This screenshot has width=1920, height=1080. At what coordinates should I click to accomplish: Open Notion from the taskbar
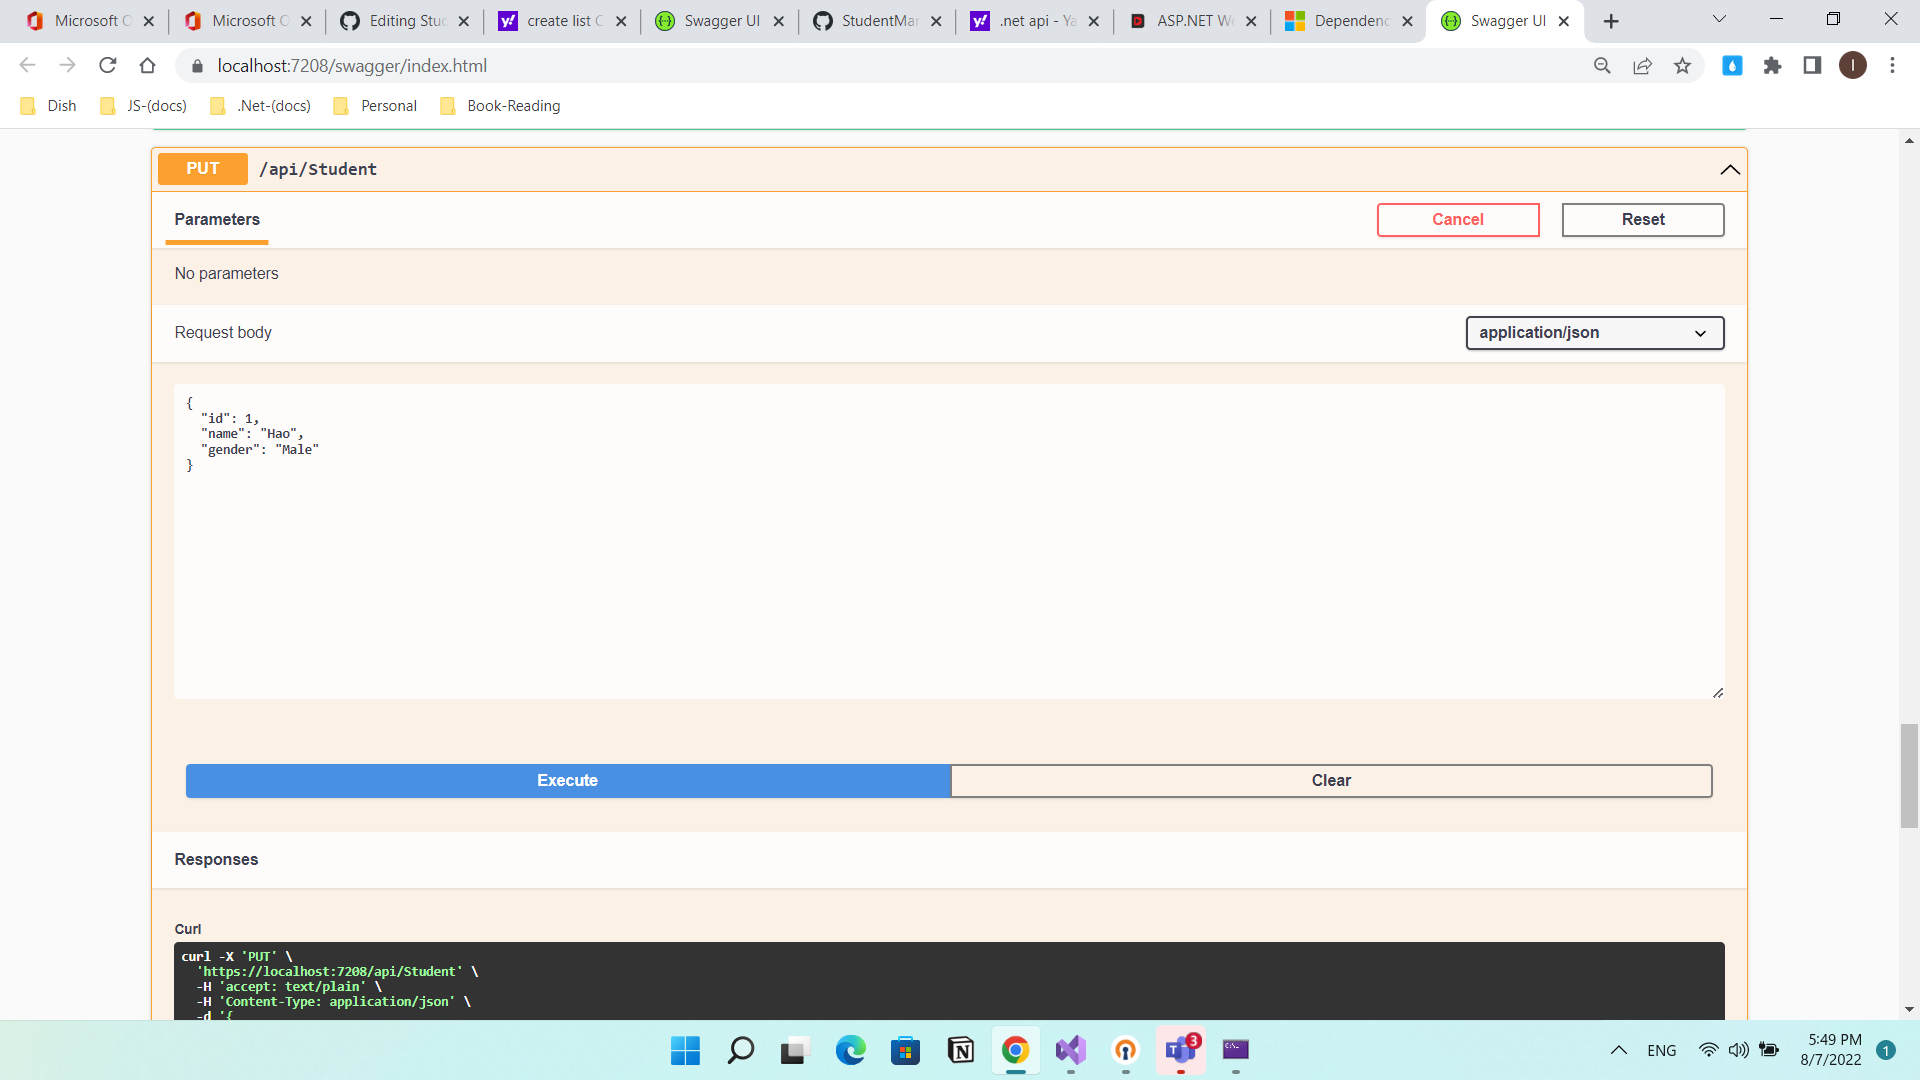959,1051
